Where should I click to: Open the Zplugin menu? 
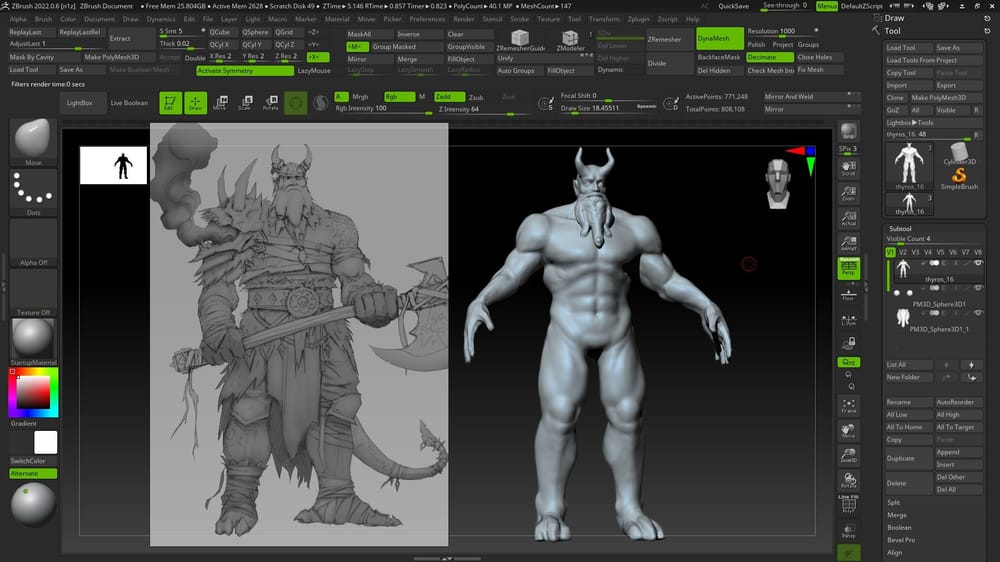coord(638,19)
